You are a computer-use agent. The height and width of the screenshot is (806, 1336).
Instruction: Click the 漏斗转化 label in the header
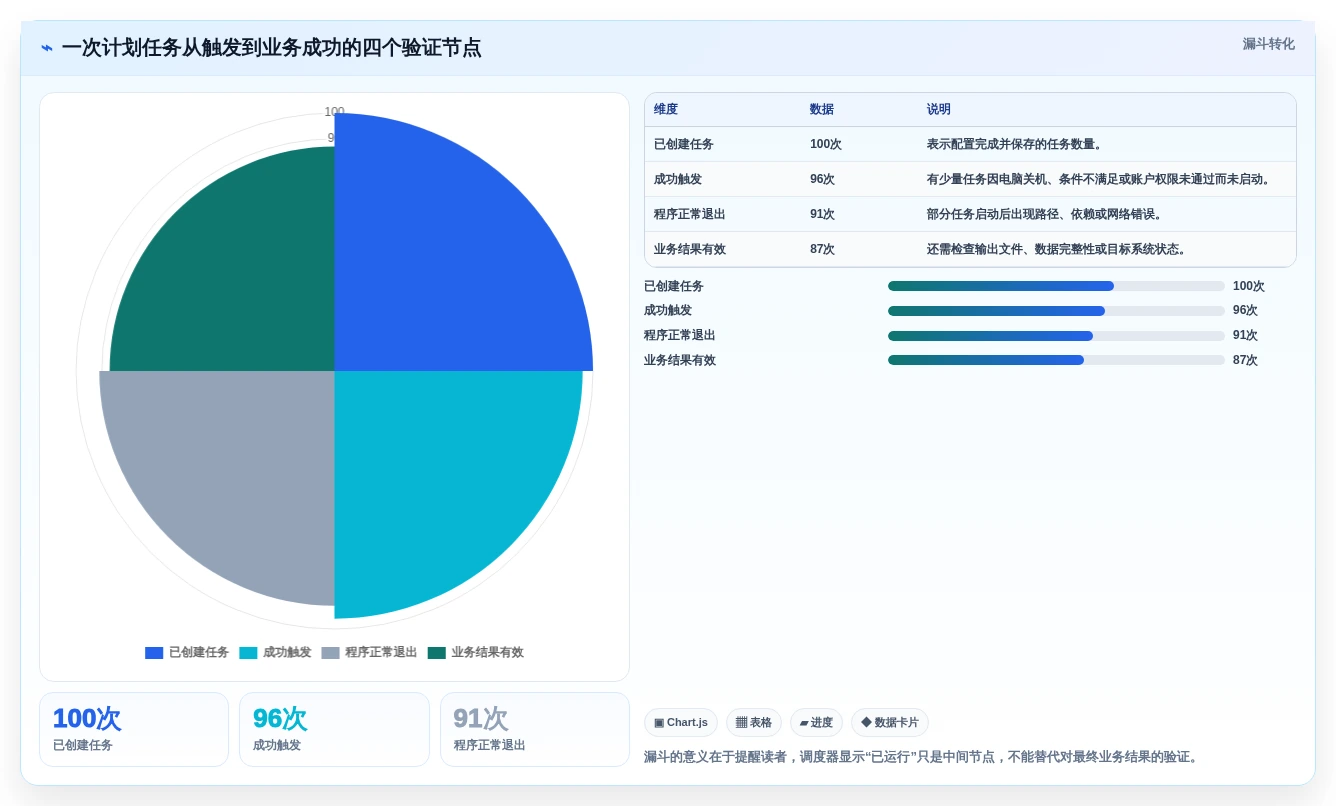tap(1268, 44)
